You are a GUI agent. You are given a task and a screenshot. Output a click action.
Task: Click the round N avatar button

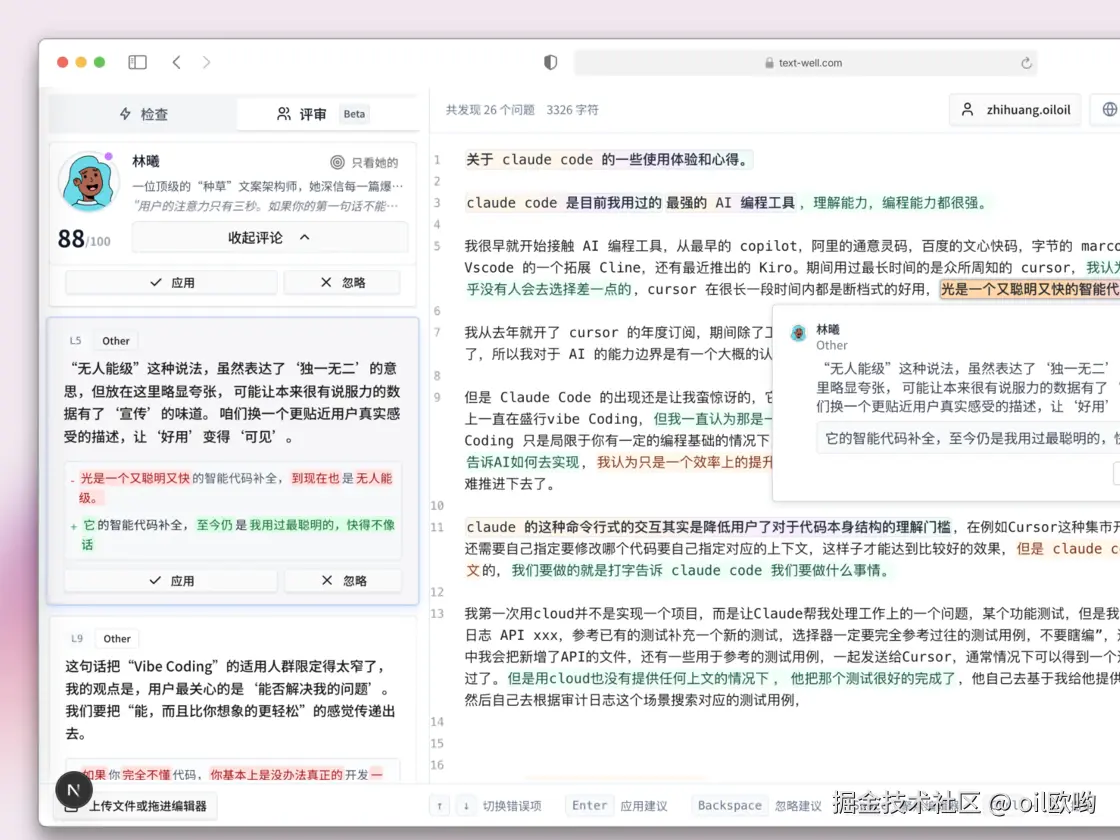[74, 790]
